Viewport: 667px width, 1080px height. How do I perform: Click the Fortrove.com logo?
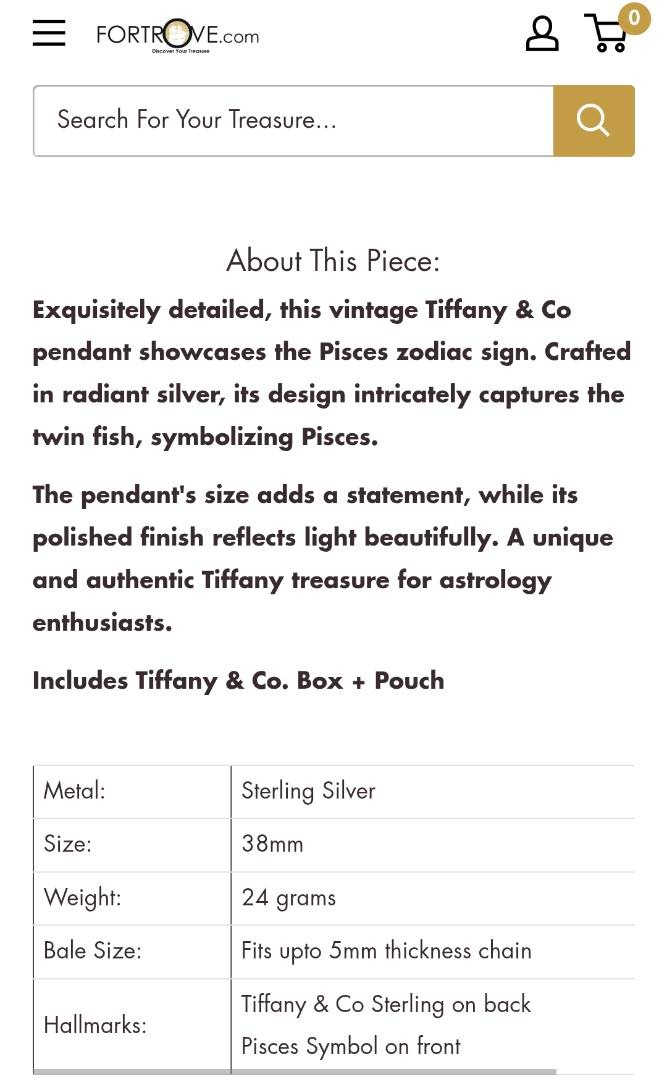[x=177, y=36]
